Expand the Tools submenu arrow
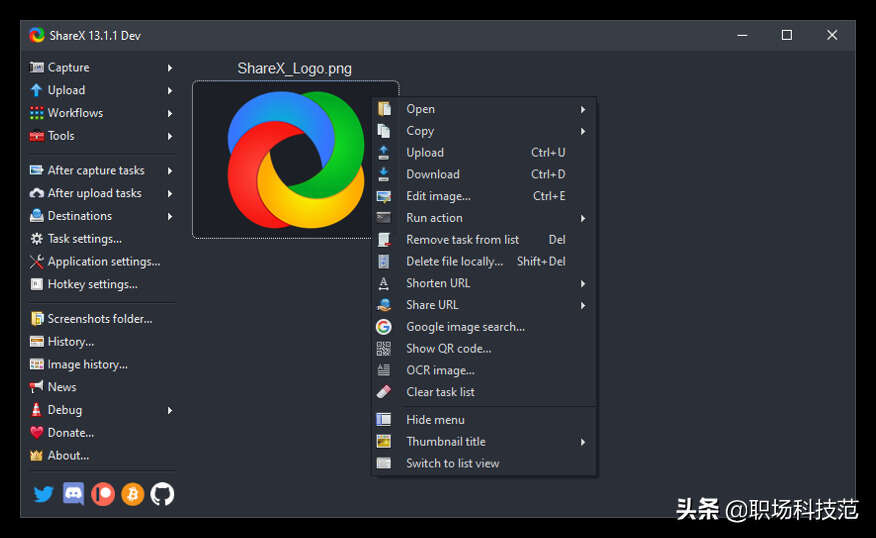 click(170, 136)
